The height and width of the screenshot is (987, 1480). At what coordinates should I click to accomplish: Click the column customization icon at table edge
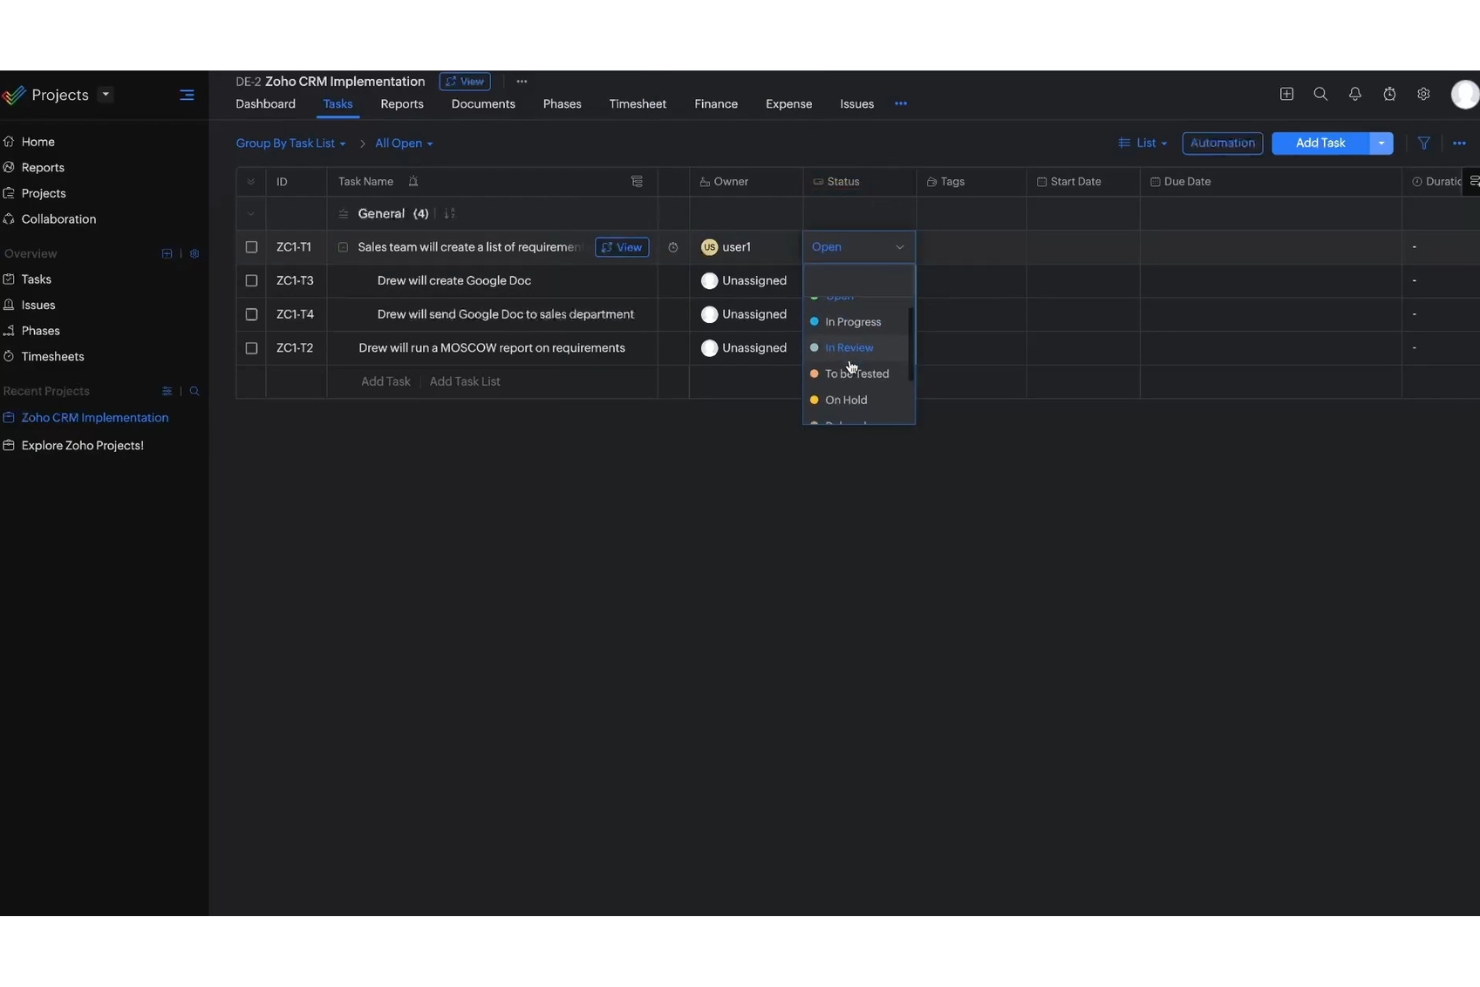(1473, 181)
